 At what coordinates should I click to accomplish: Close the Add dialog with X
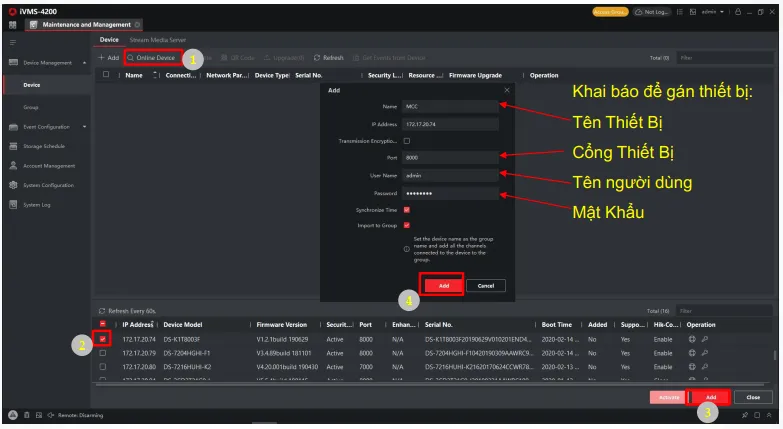[x=506, y=90]
